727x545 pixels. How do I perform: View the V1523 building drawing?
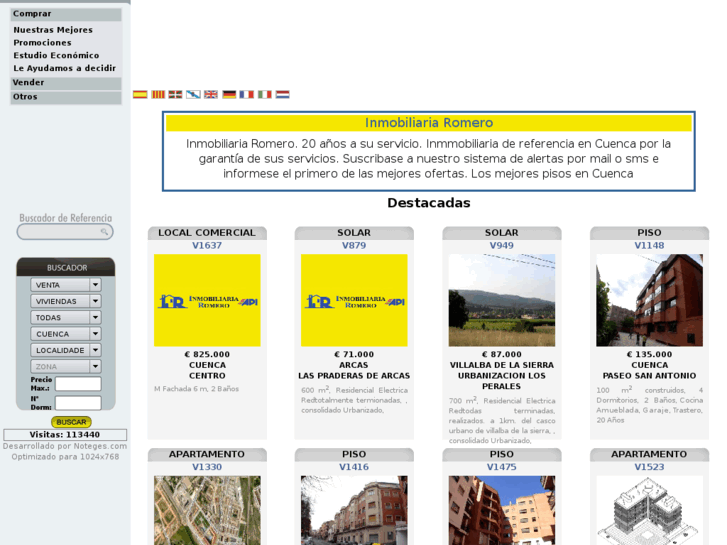point(649,510)
